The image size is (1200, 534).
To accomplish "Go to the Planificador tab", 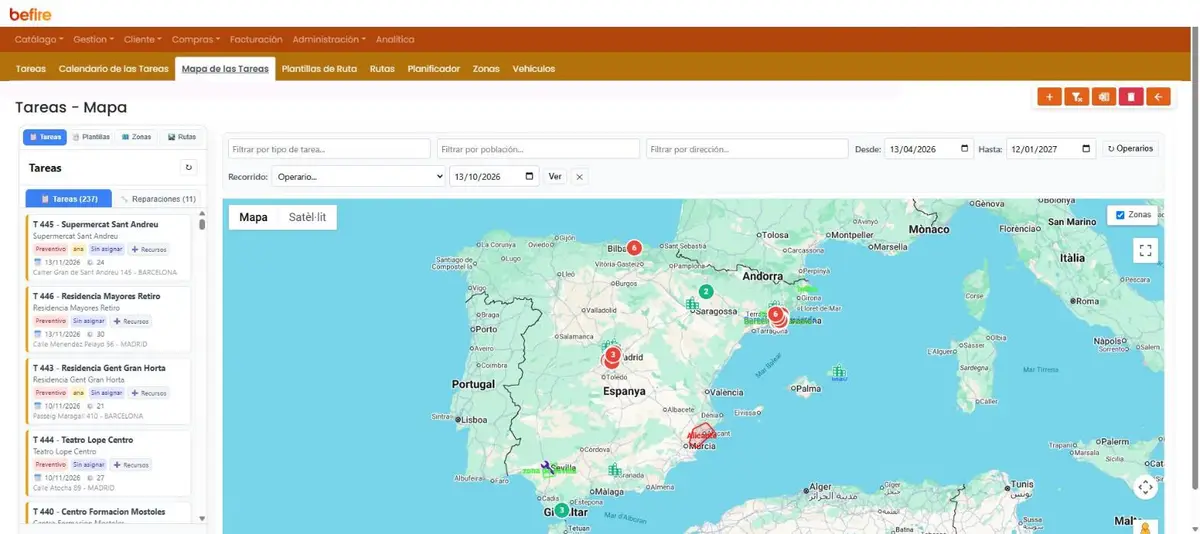I will tap(434, 69).
